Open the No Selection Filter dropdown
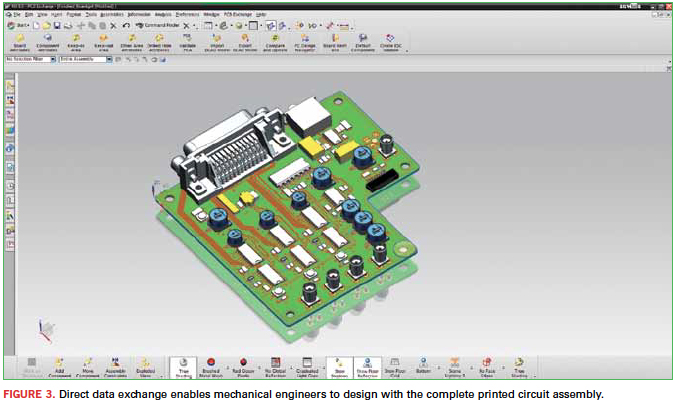The image size is (676, 402). tap(30, 60)
